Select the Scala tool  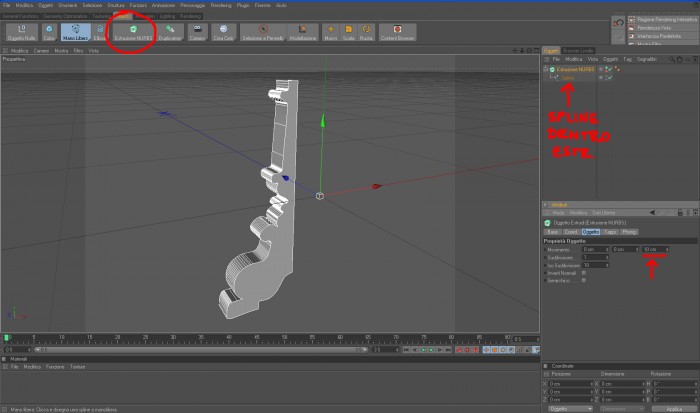point(348,32)
